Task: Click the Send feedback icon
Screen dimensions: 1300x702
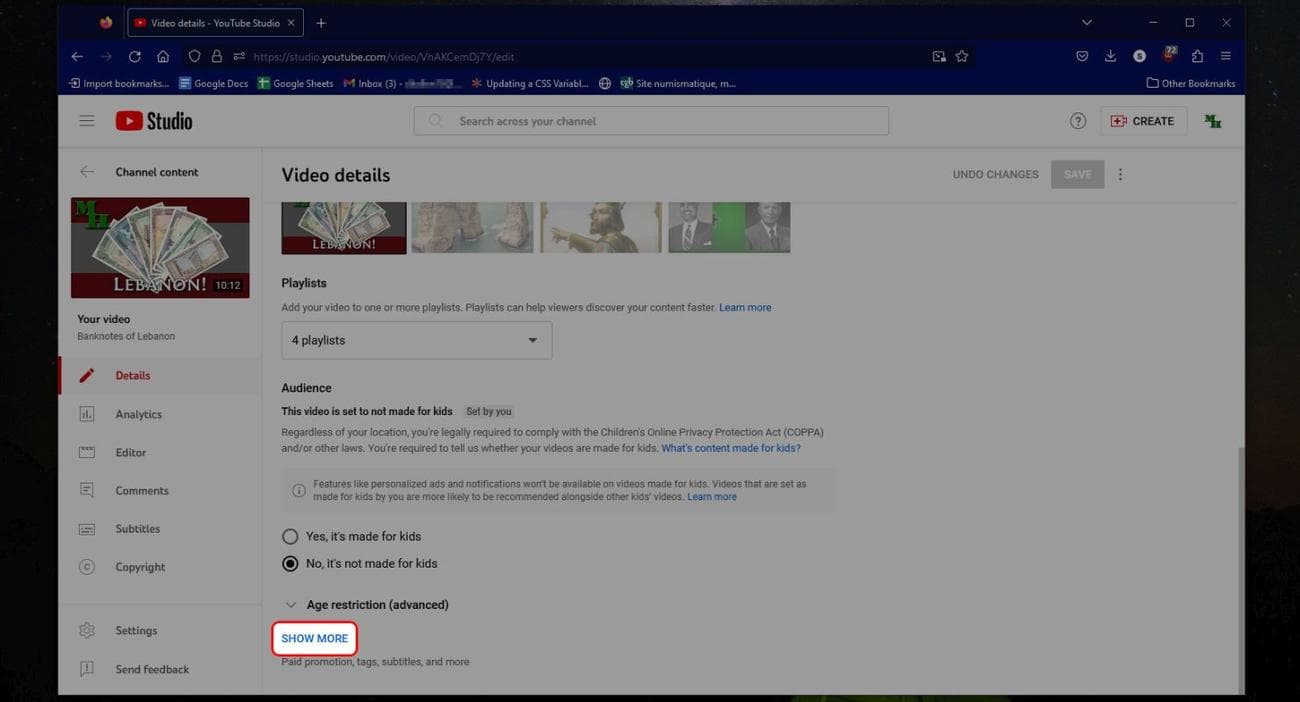Action: tap(87, 668)
